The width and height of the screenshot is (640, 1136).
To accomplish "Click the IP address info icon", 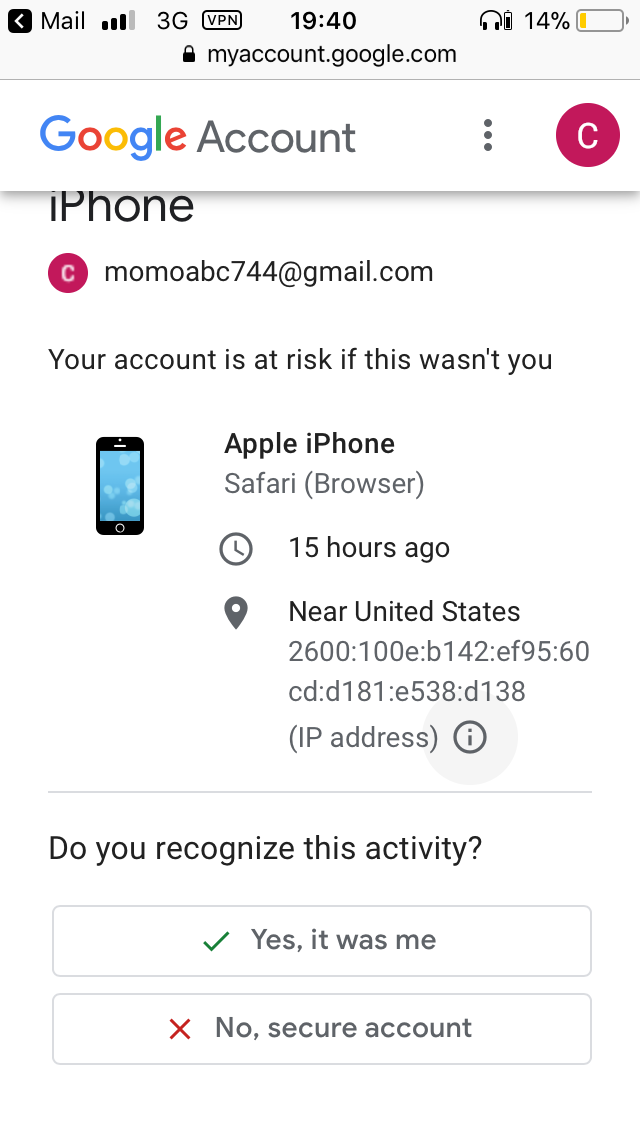I will (x=470, y=738).
